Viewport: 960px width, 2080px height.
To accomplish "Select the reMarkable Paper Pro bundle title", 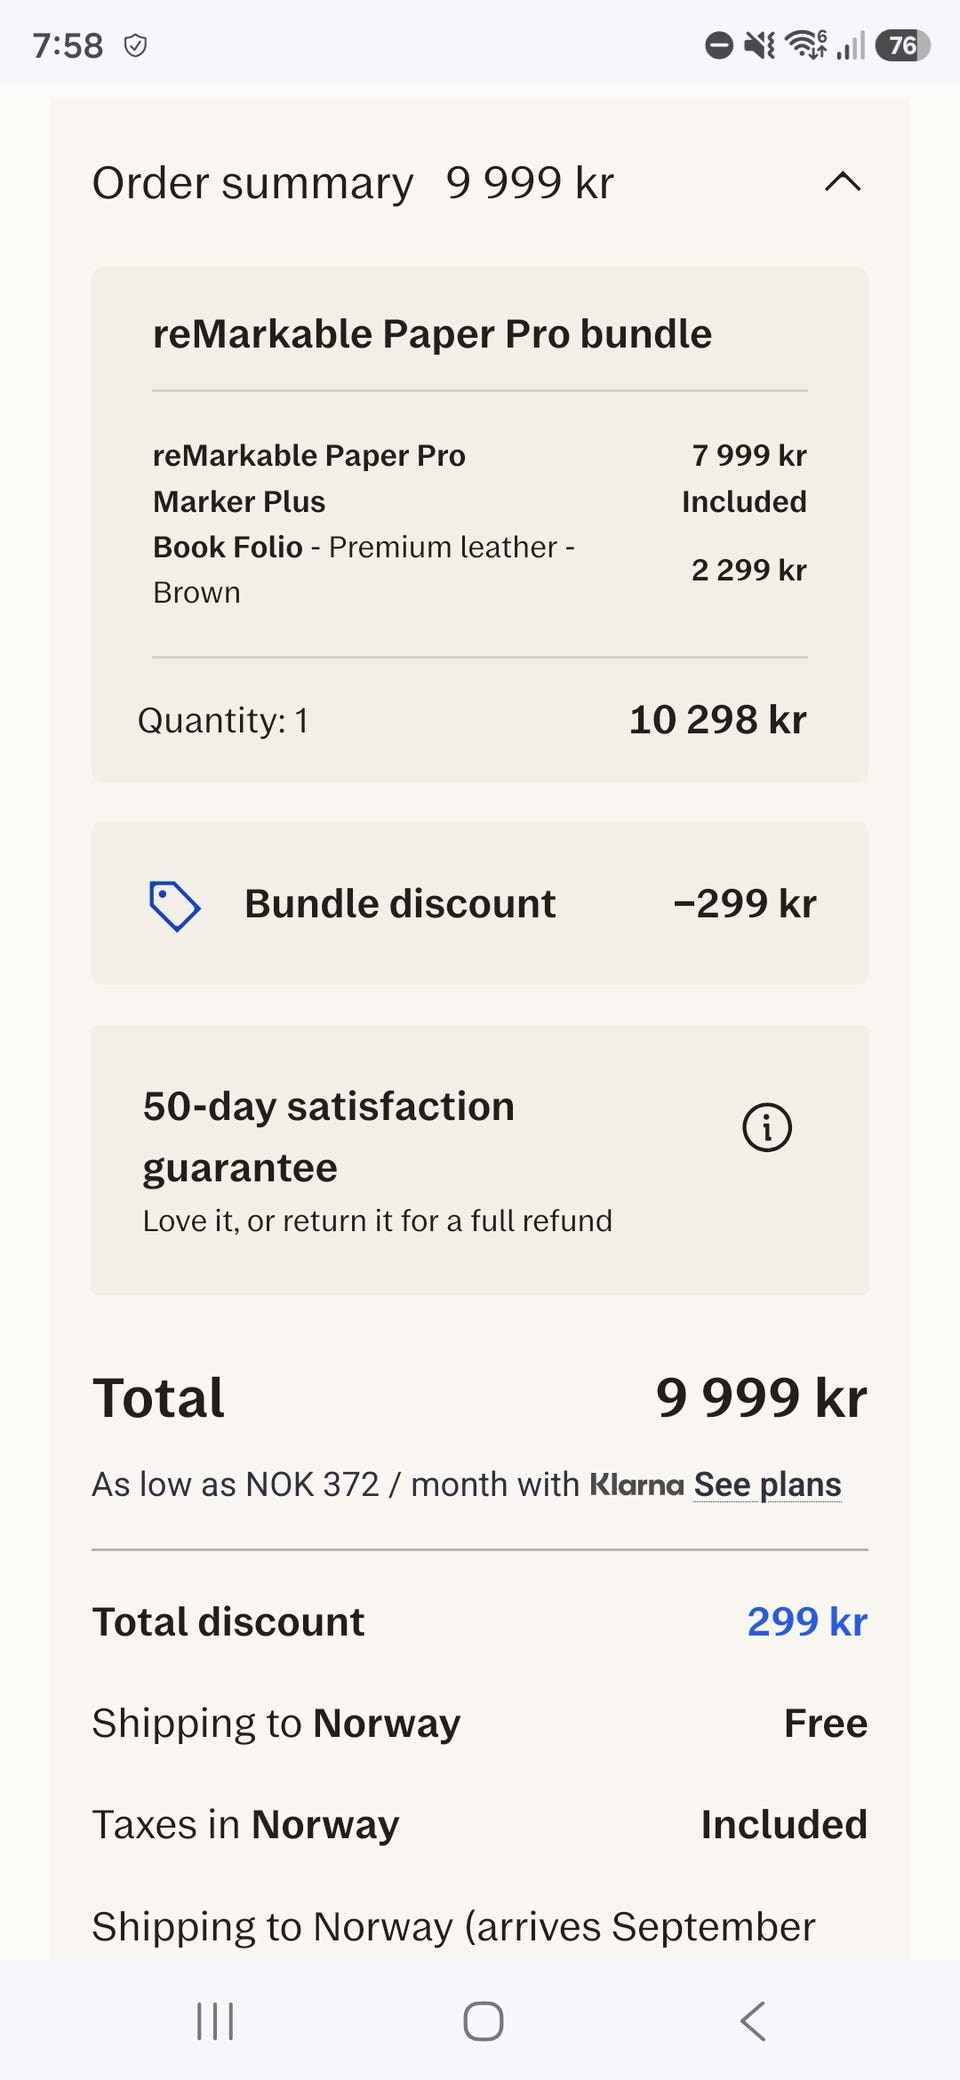I will [x=432, y=334].
